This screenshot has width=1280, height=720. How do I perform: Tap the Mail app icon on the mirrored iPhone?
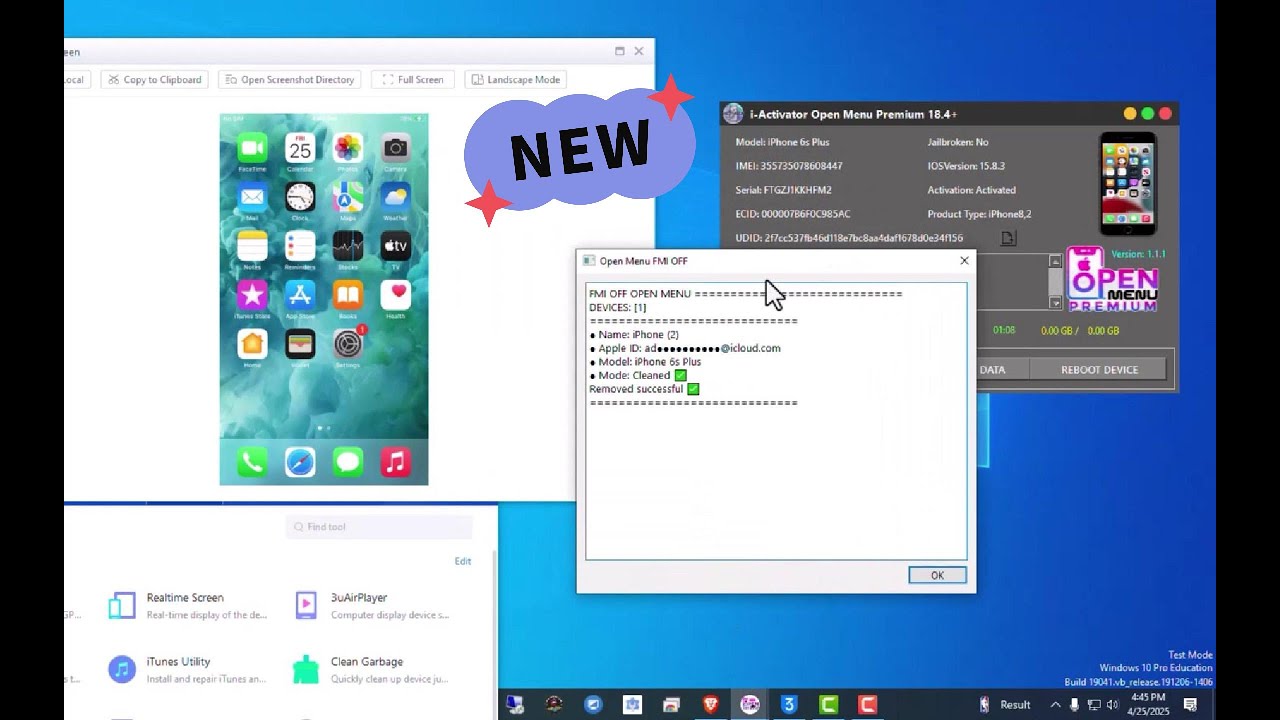(252, 197)
